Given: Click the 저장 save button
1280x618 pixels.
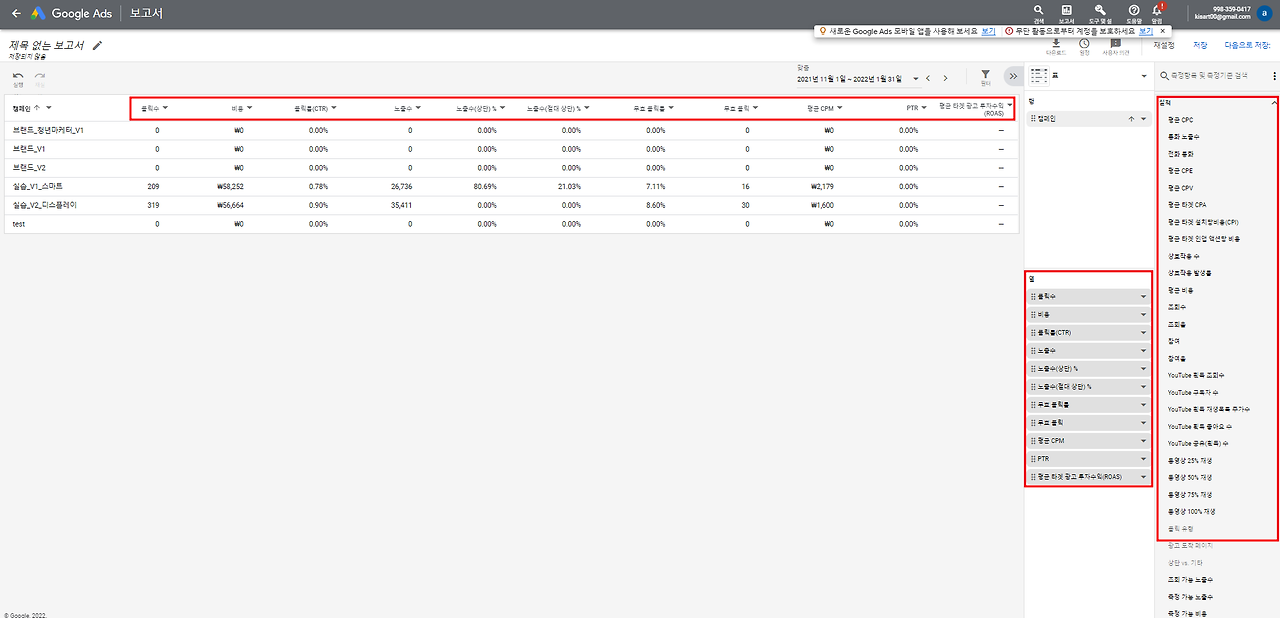Looking at the screenshot, I should click(x=1201, y=45).
